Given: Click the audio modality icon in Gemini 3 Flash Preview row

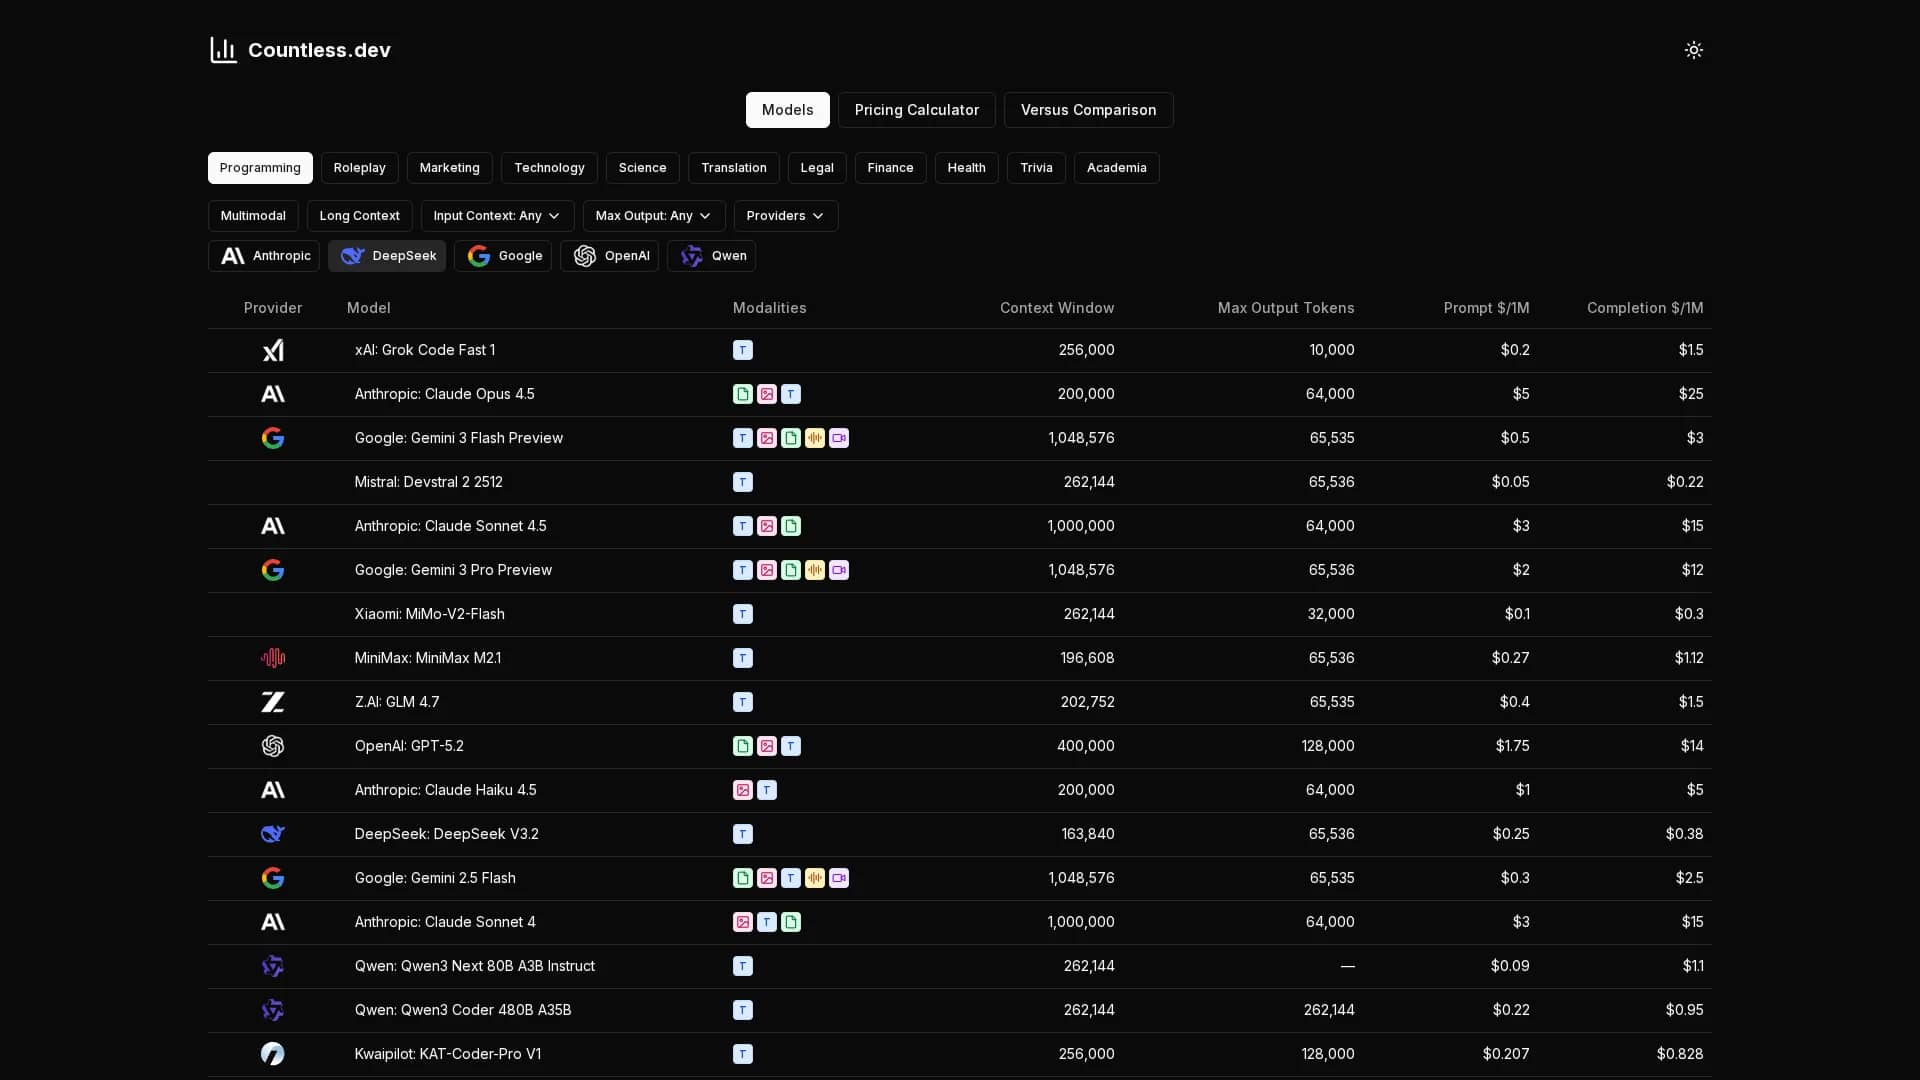Looking at the screenshot, I should pos(815,438).
